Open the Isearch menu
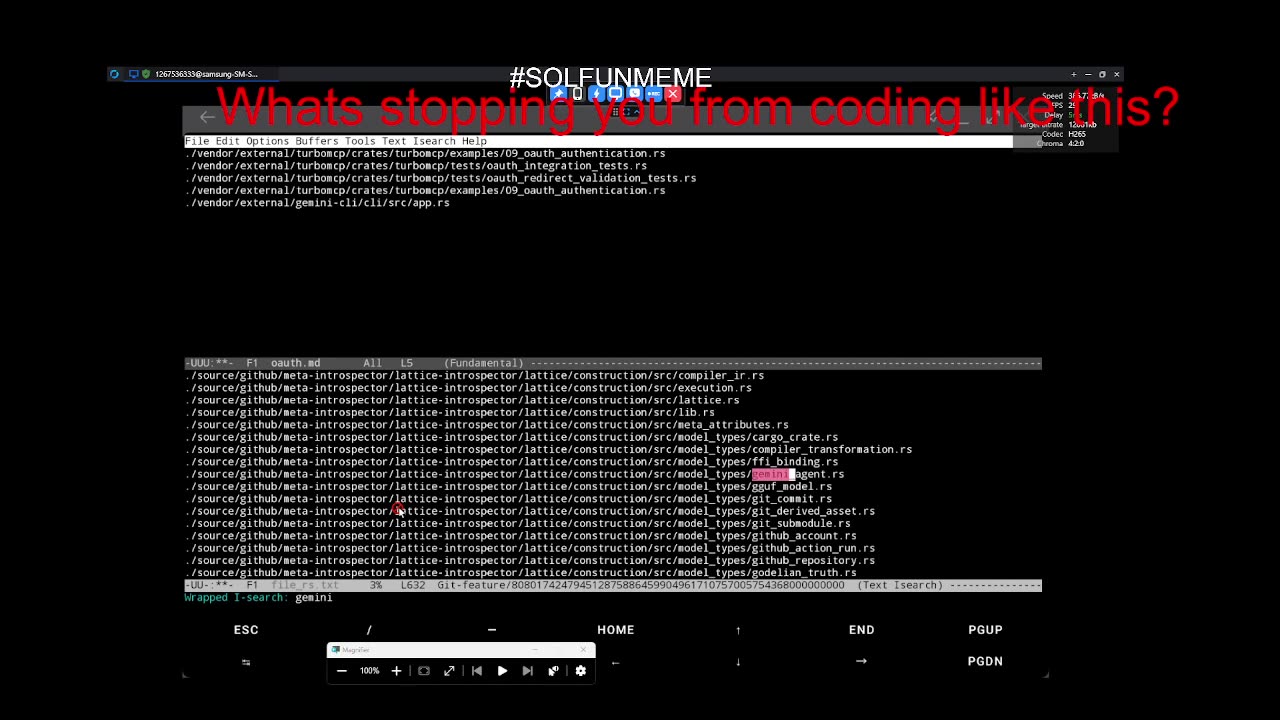This screenshot has width=1280, height=720. (434, 141)
